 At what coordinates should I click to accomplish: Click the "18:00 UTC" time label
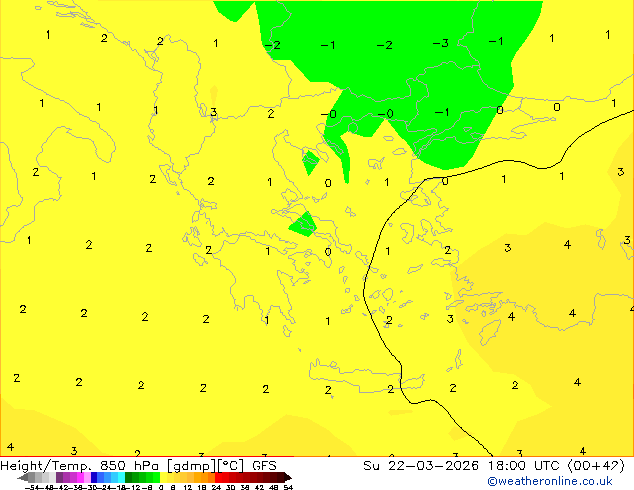525,465
